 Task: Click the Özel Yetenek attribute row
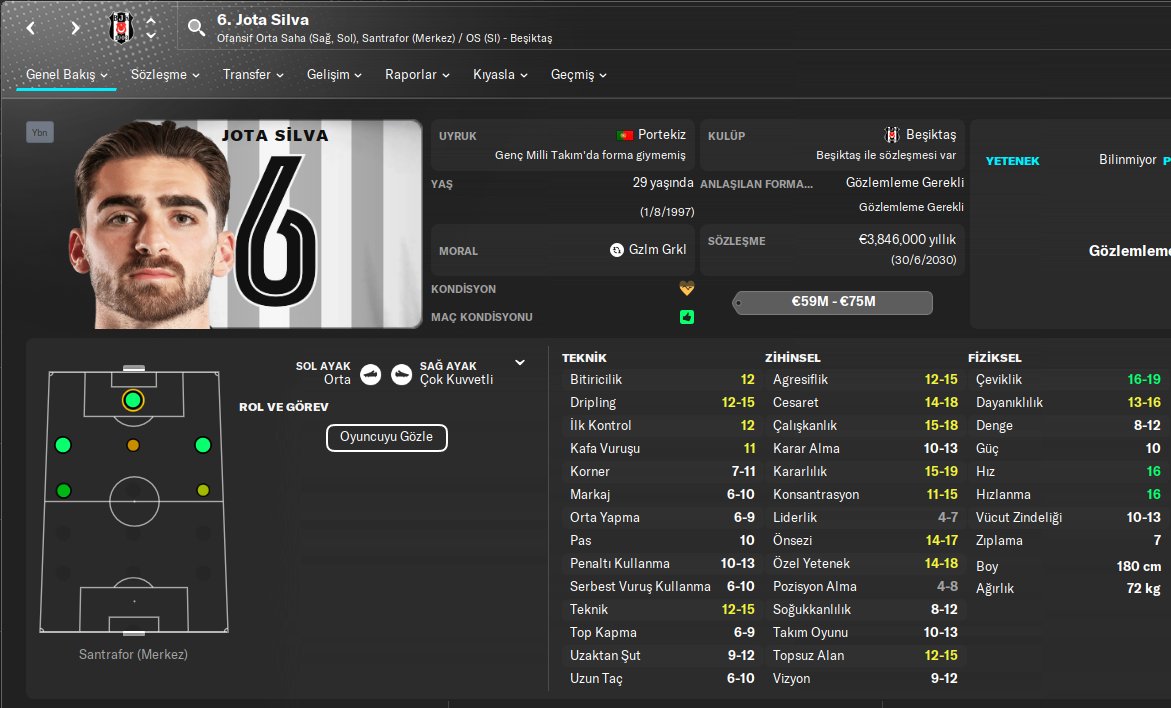pos(865,564)
